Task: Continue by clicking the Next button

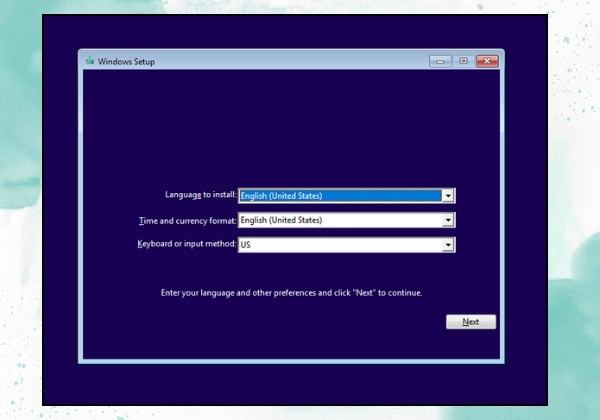Action: 471,322
